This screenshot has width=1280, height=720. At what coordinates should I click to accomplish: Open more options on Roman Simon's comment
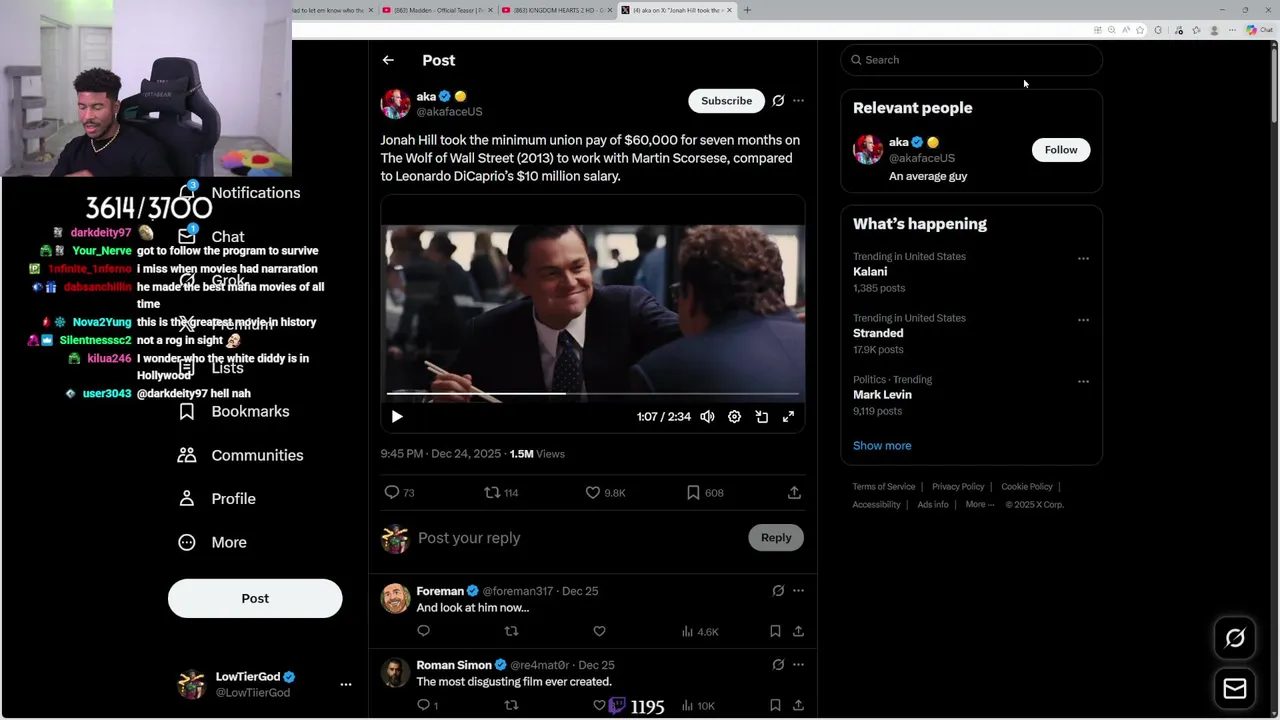798,665
